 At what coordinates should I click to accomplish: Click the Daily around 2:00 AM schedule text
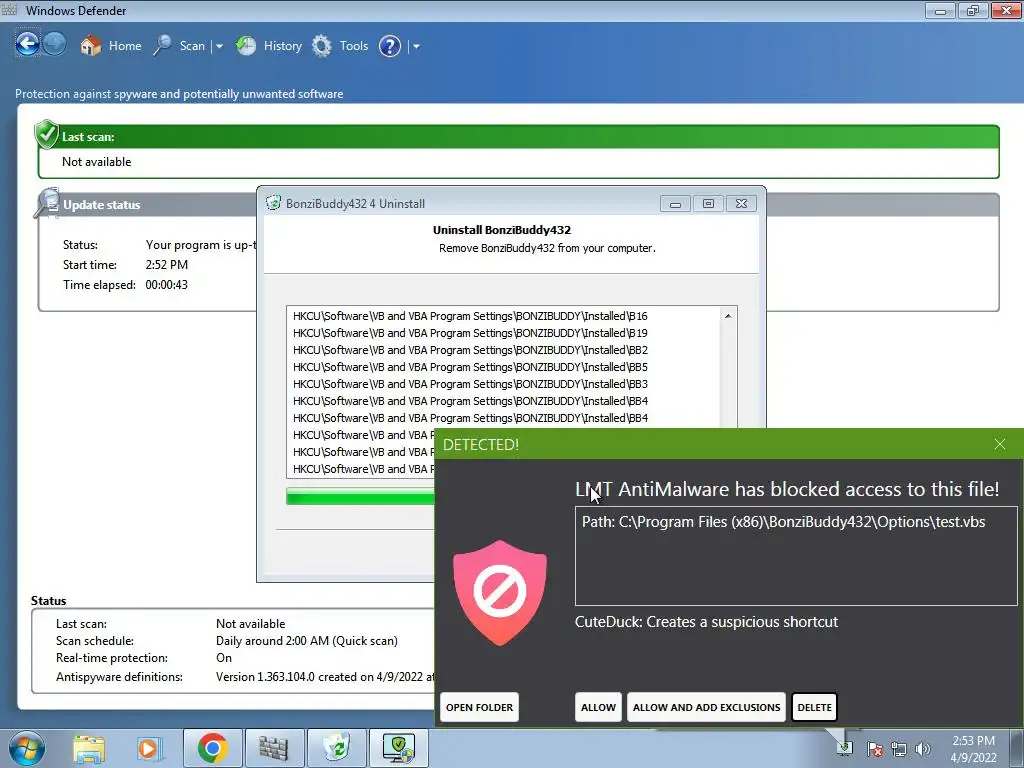tap(306, 641)
